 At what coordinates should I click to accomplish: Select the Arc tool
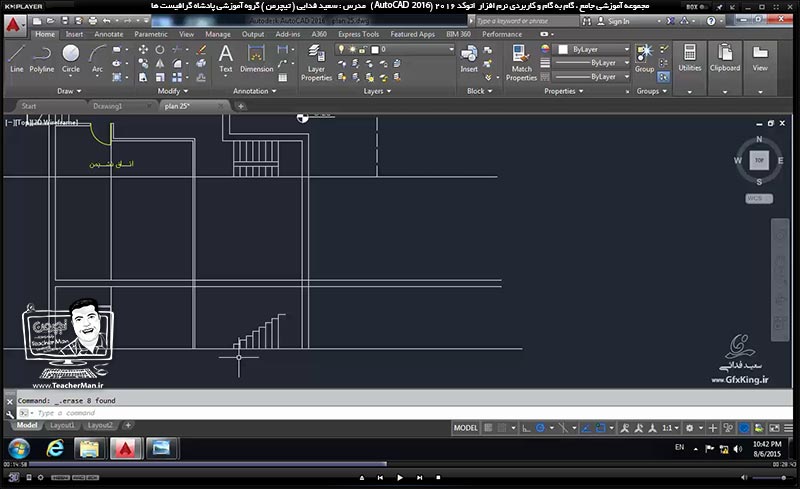point(97,58)
